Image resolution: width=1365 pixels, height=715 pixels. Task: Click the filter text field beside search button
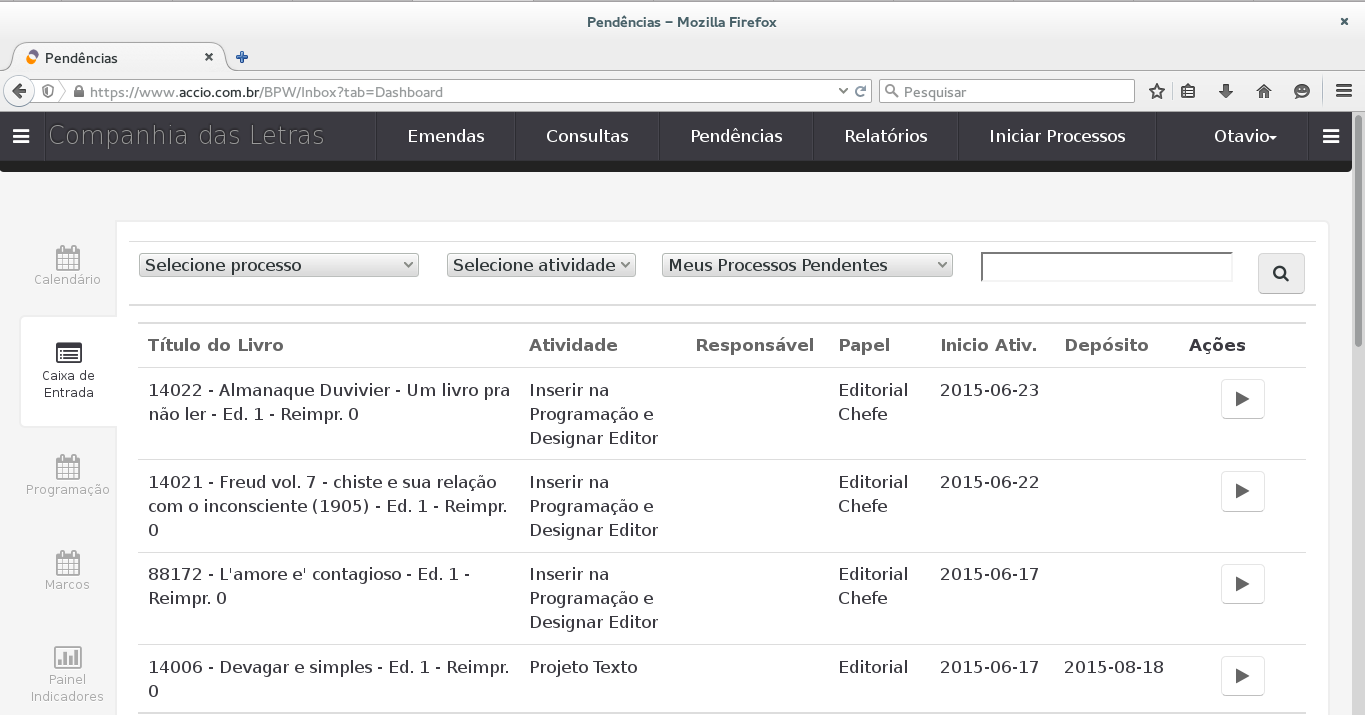coord(1106,267)
